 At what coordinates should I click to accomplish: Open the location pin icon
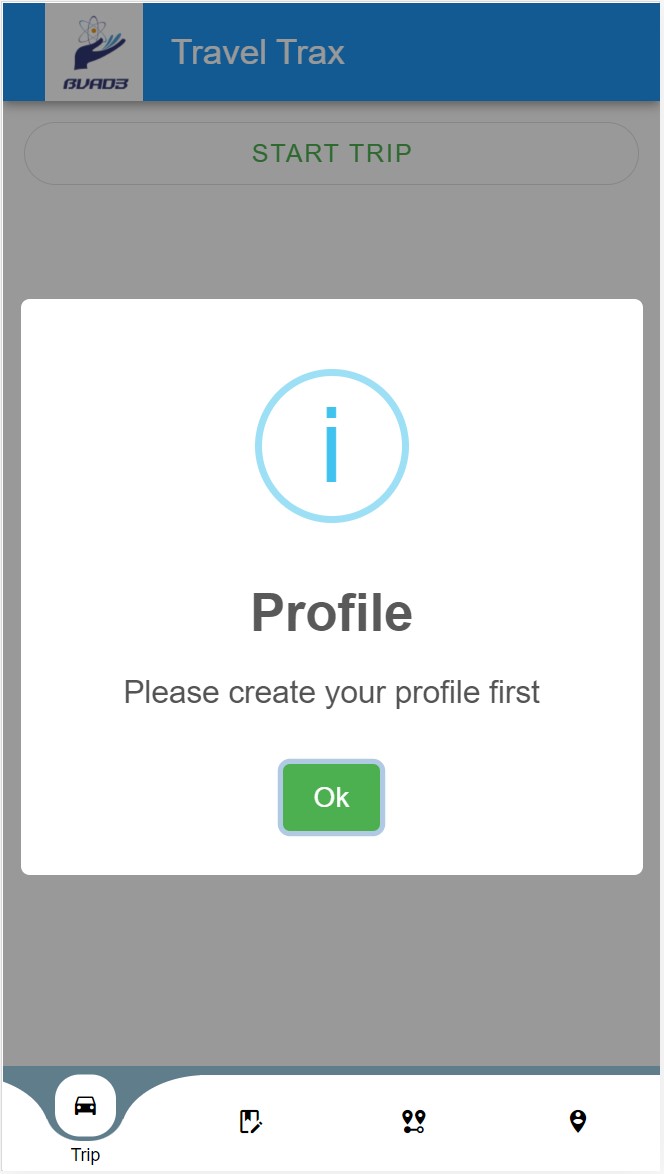[x=577, y=1121]
